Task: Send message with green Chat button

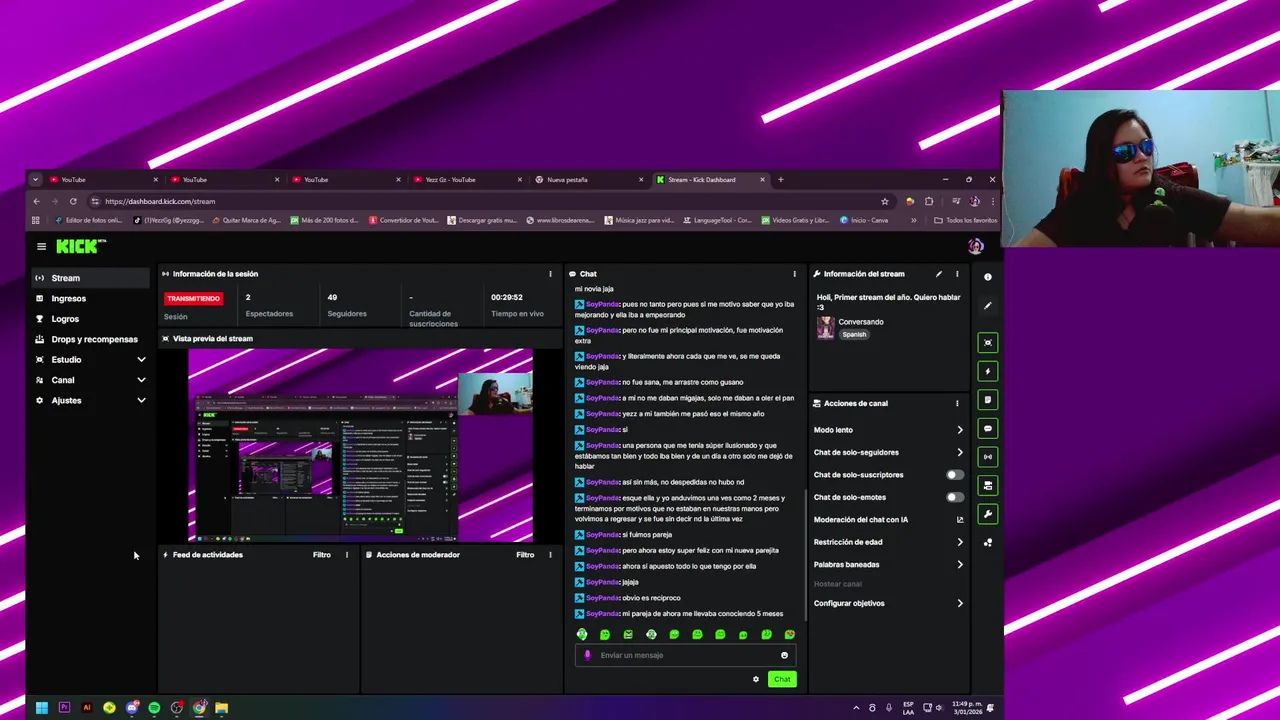Action: [x=782, y=679]
